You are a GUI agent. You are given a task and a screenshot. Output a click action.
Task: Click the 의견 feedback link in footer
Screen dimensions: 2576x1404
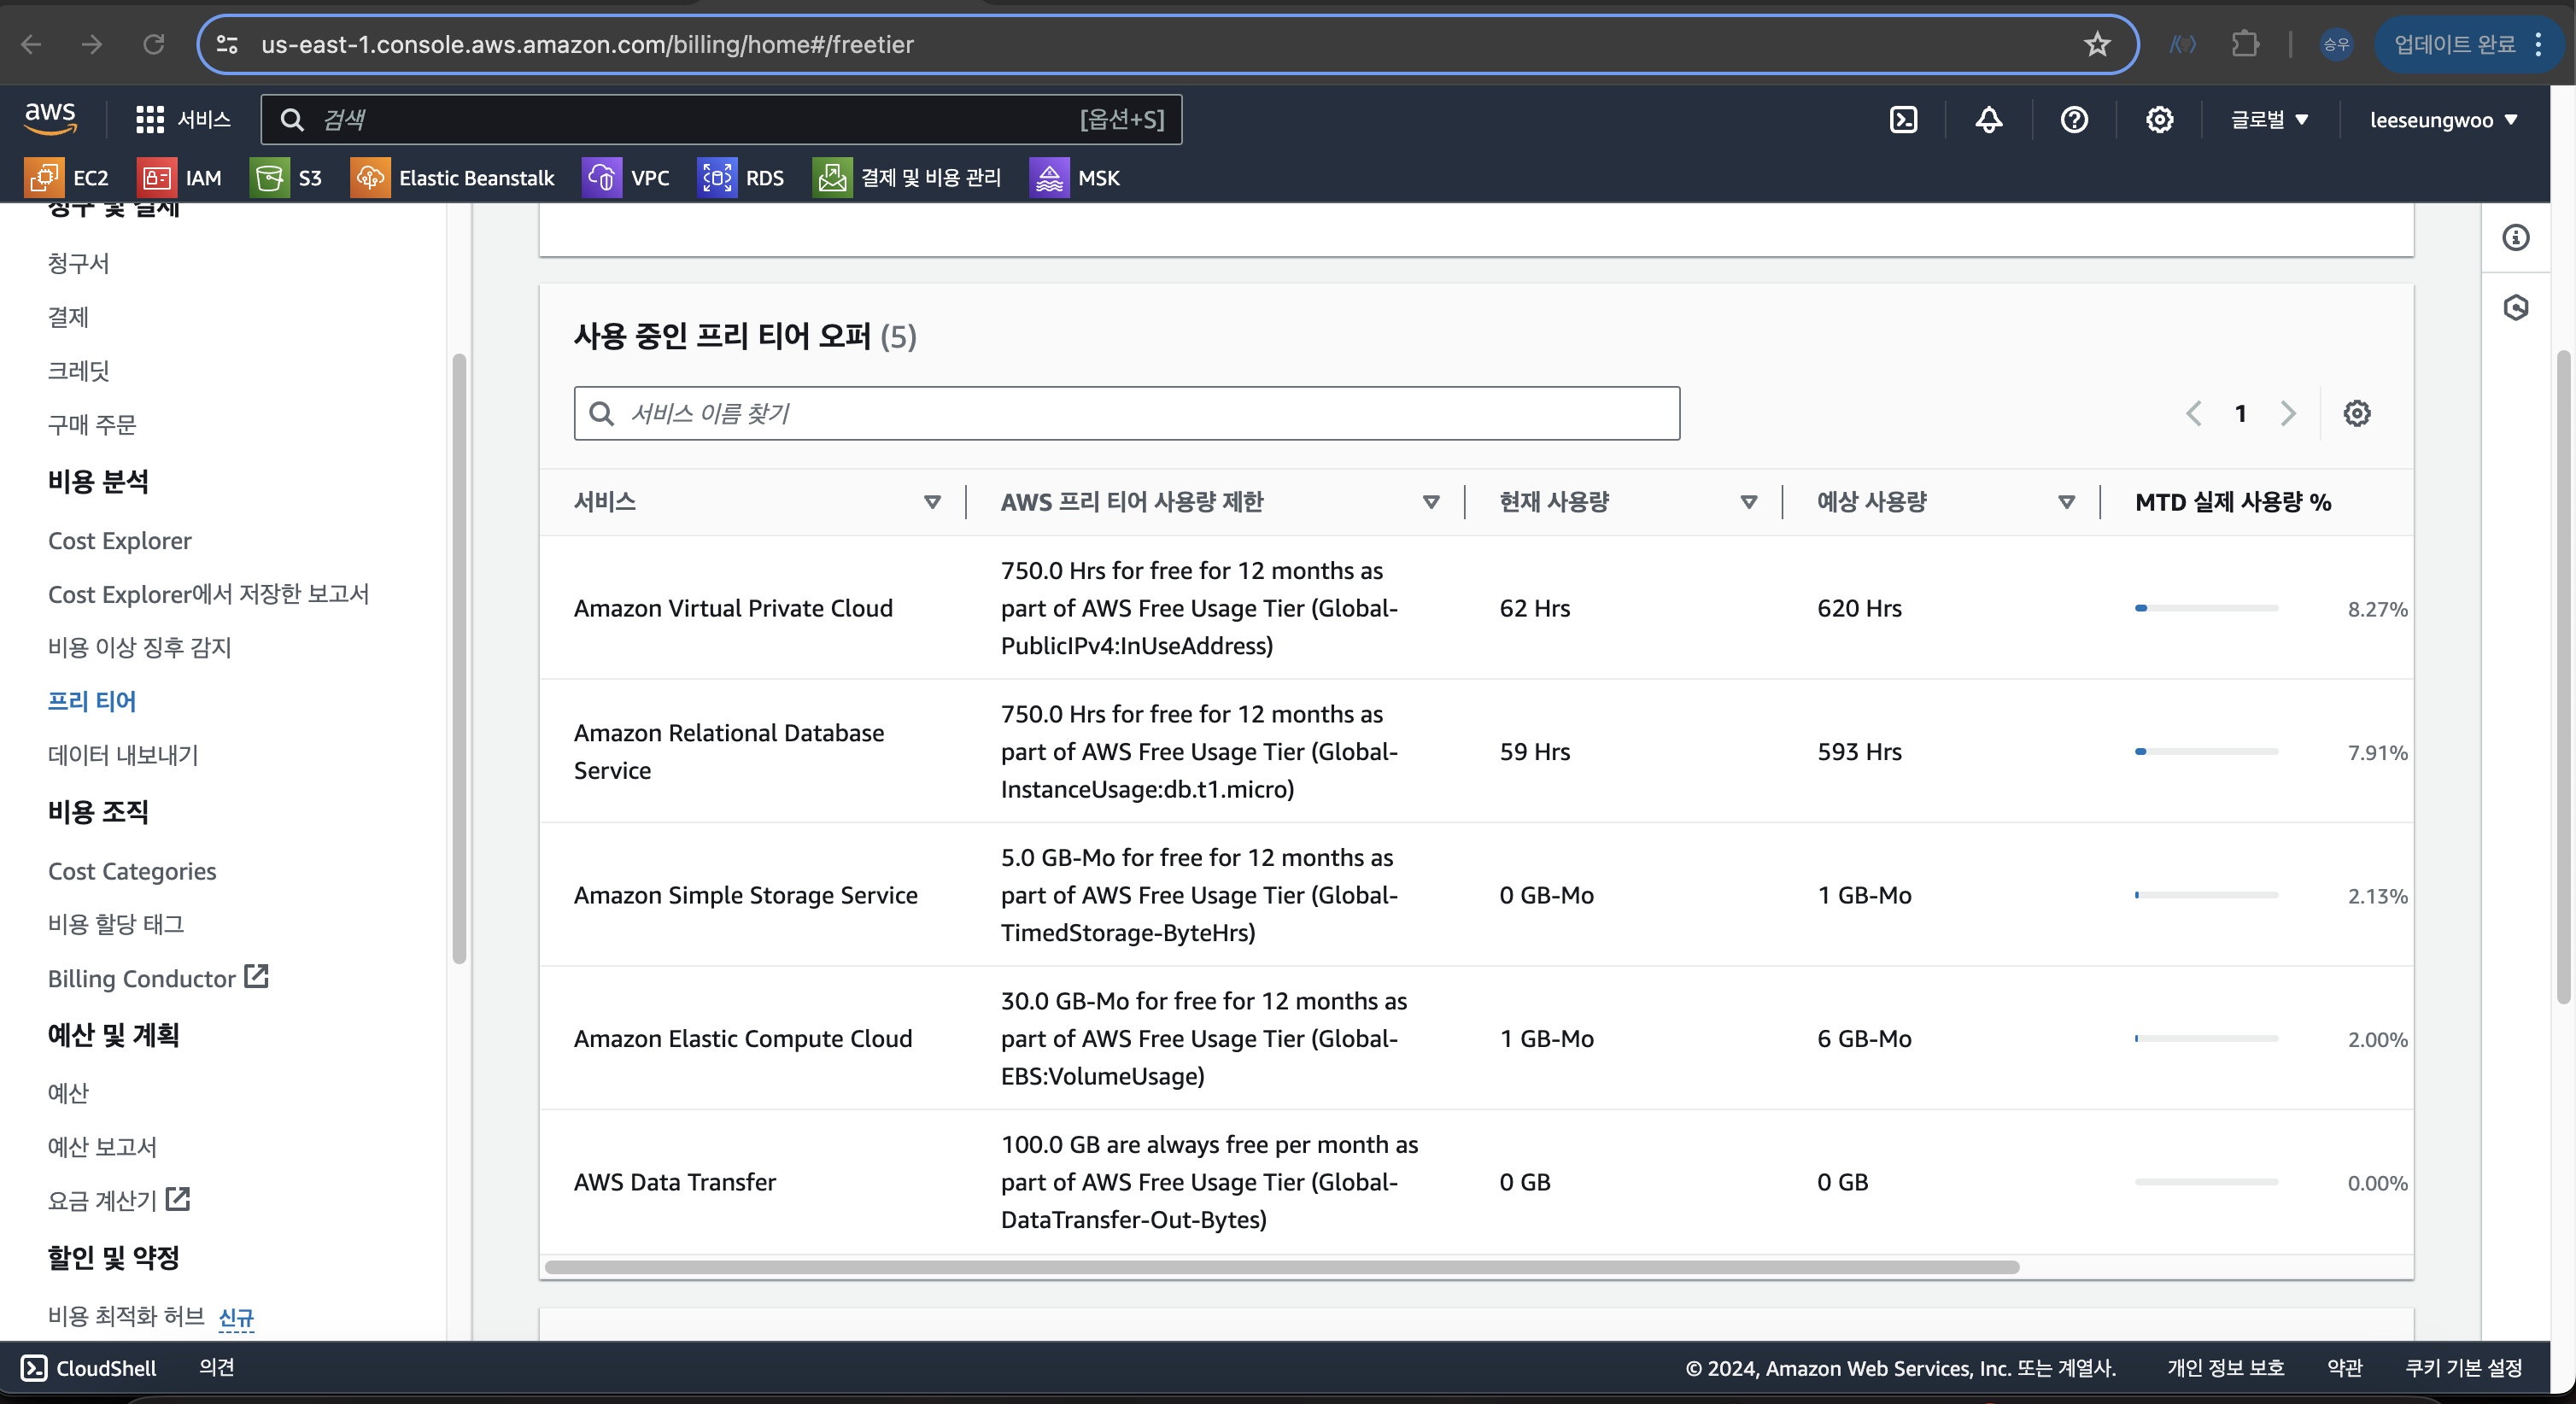(216, 1367)
